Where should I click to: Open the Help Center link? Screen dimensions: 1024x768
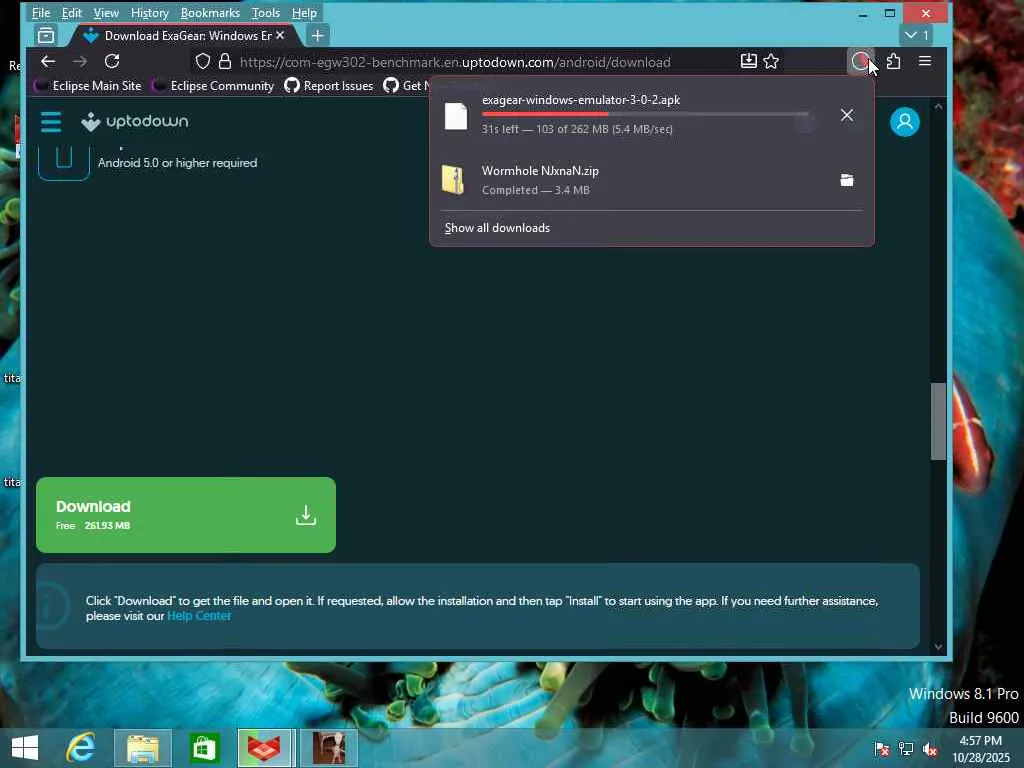click(199, 616)
